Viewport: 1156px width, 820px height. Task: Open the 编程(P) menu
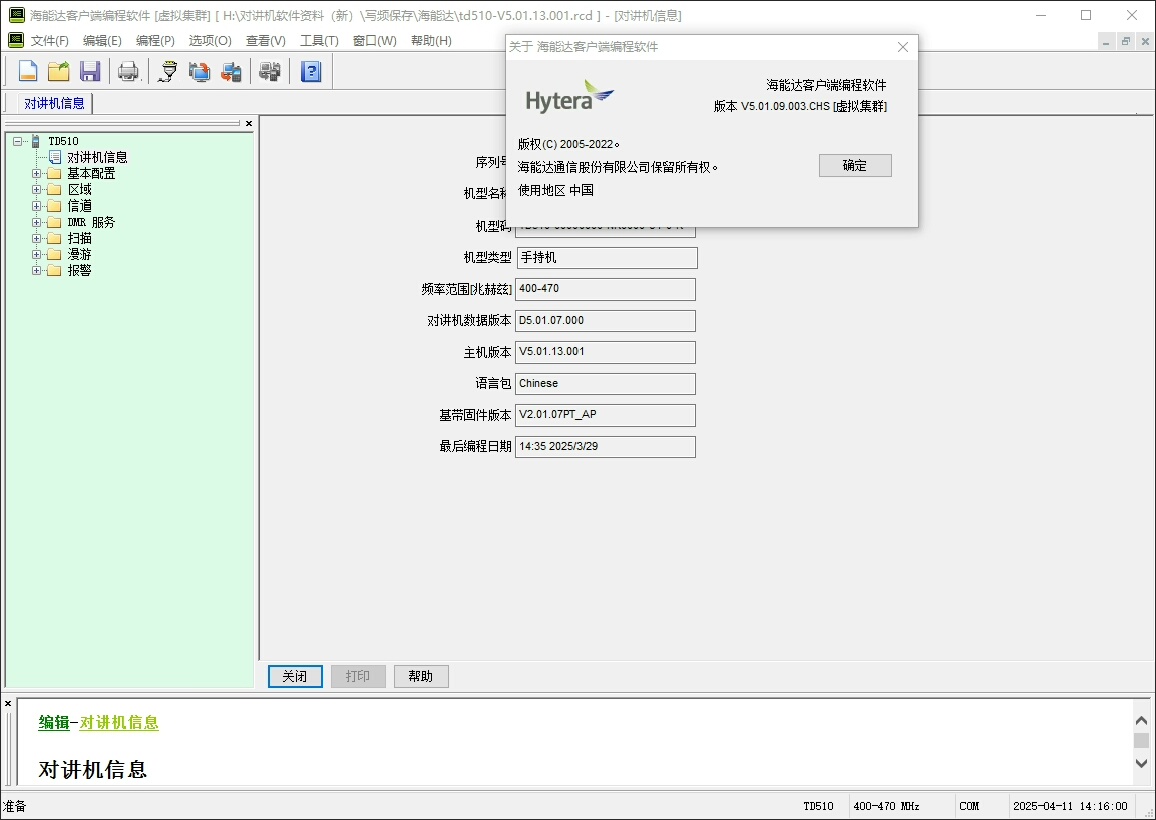point(155,41)
